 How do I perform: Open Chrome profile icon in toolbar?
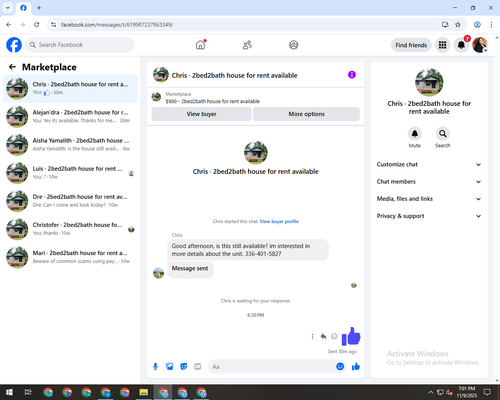(477, 25)
